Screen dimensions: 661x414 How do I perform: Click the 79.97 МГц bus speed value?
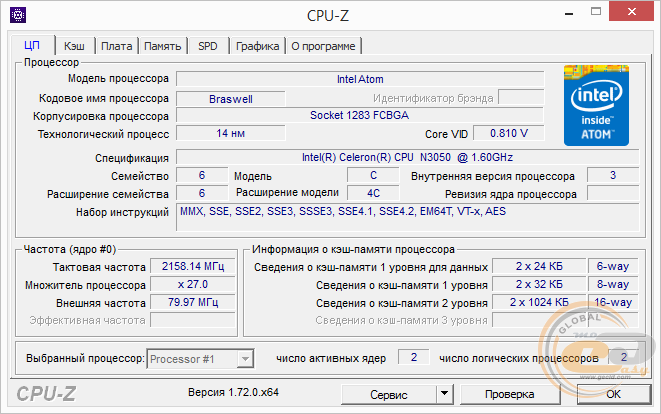pyautogui.click(x=193, y=302)
